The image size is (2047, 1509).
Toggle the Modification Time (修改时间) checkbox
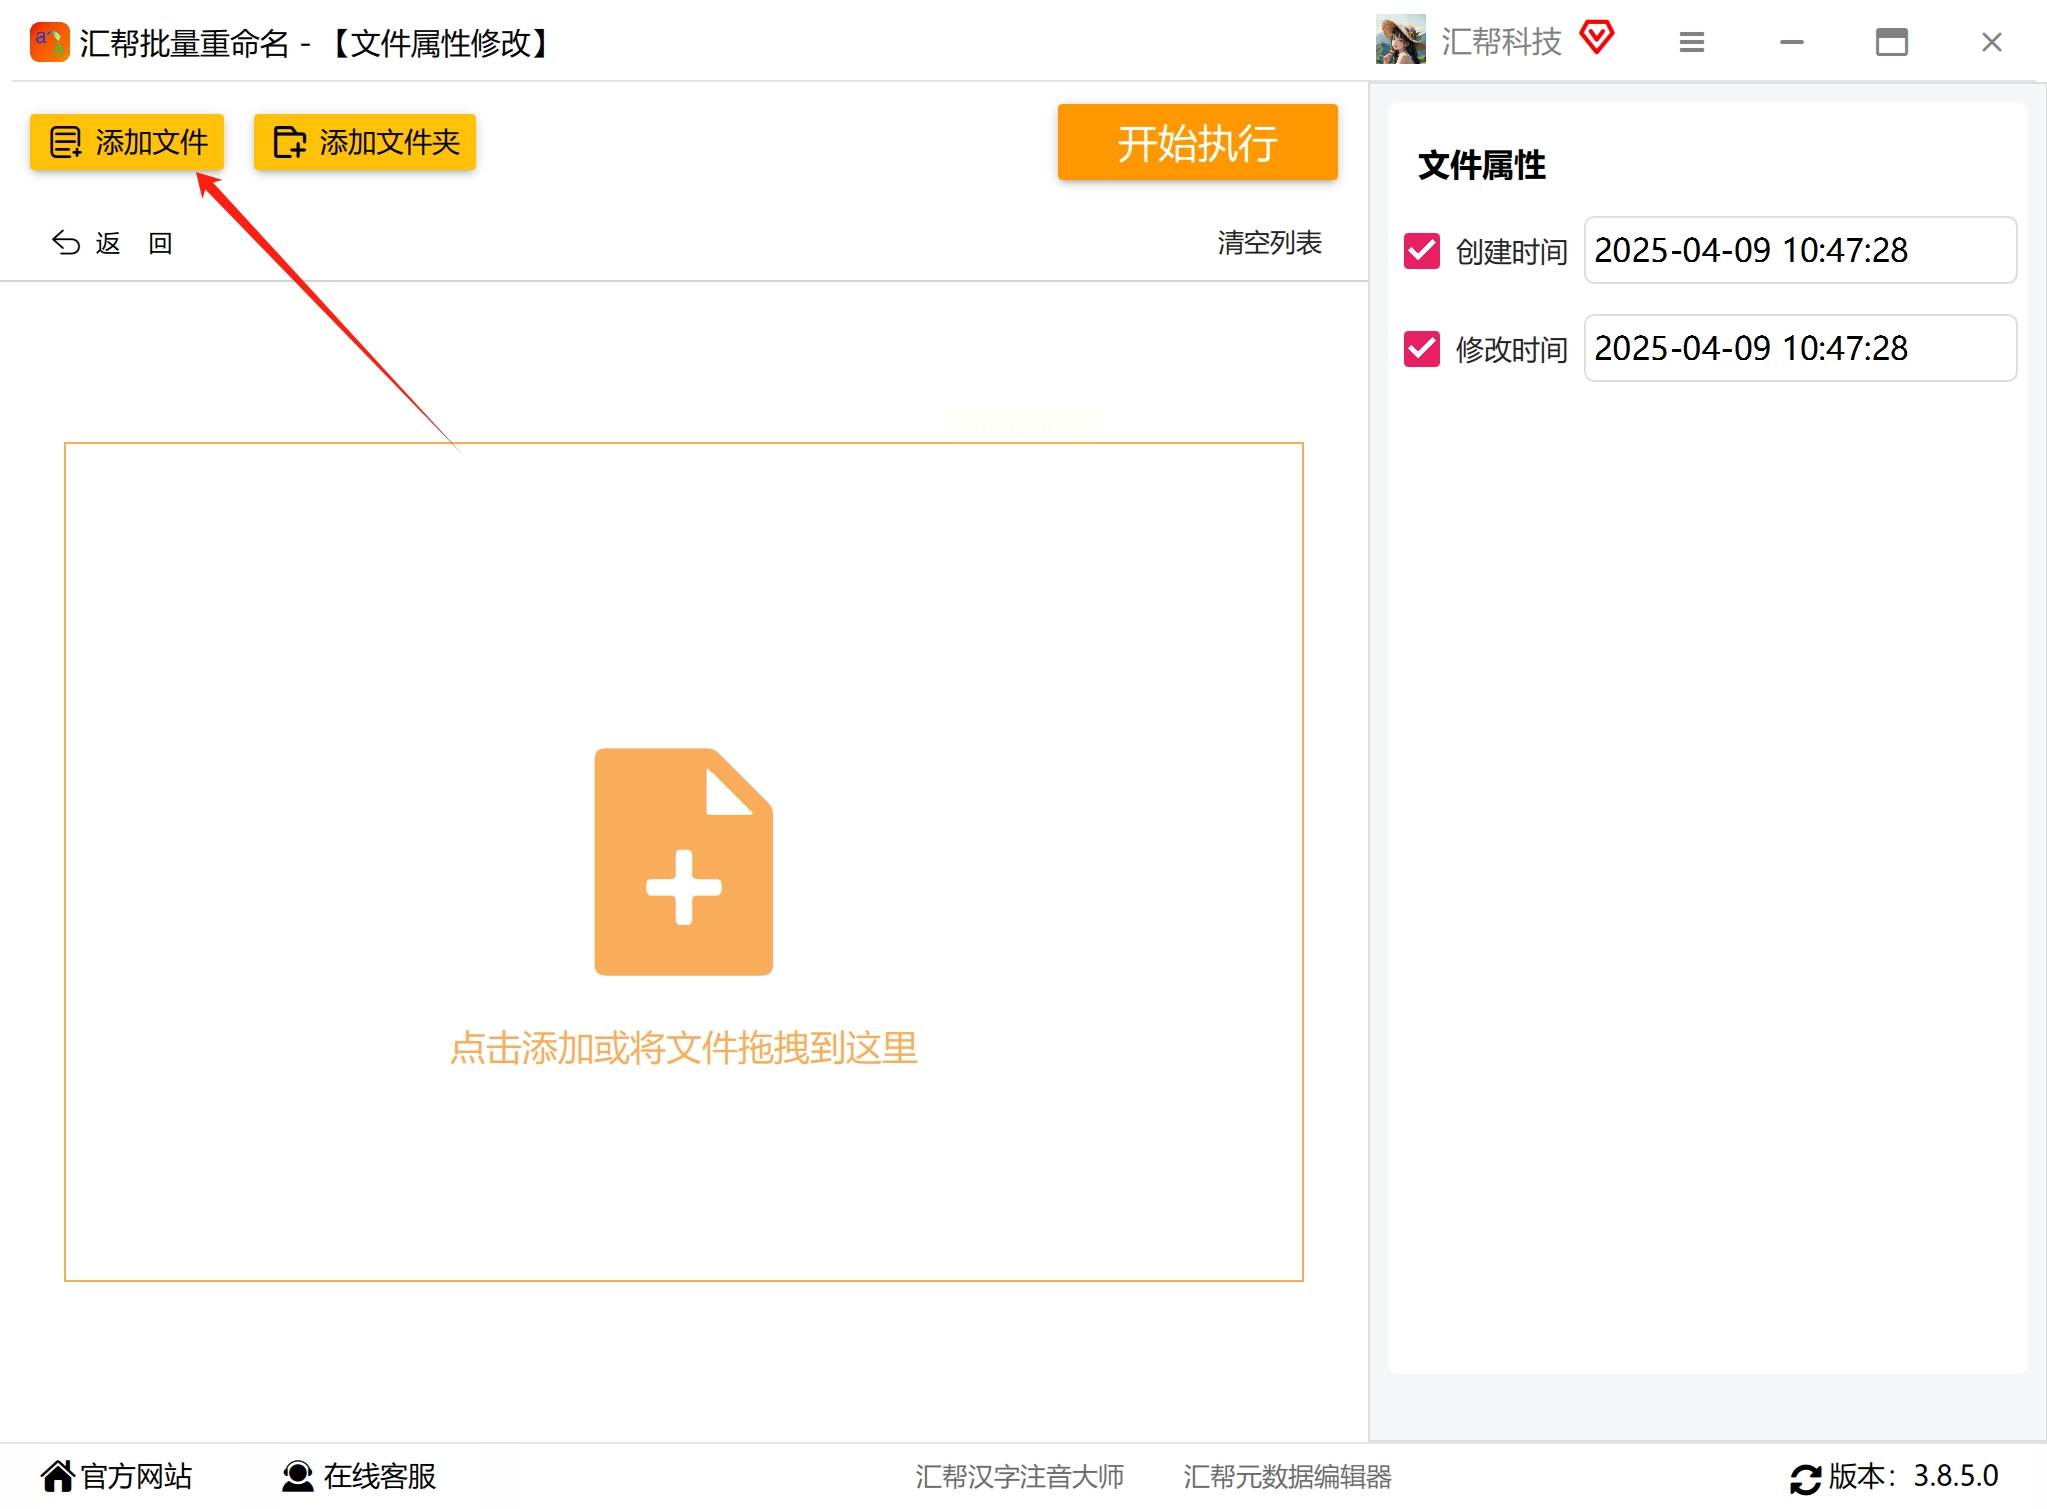click(1421, 349)
